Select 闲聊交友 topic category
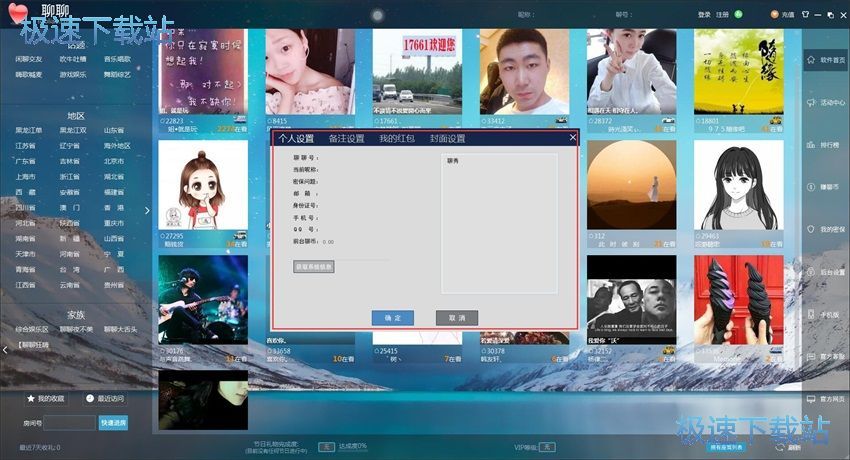Viewport: 850px width, 460px height. pos(29,59)
